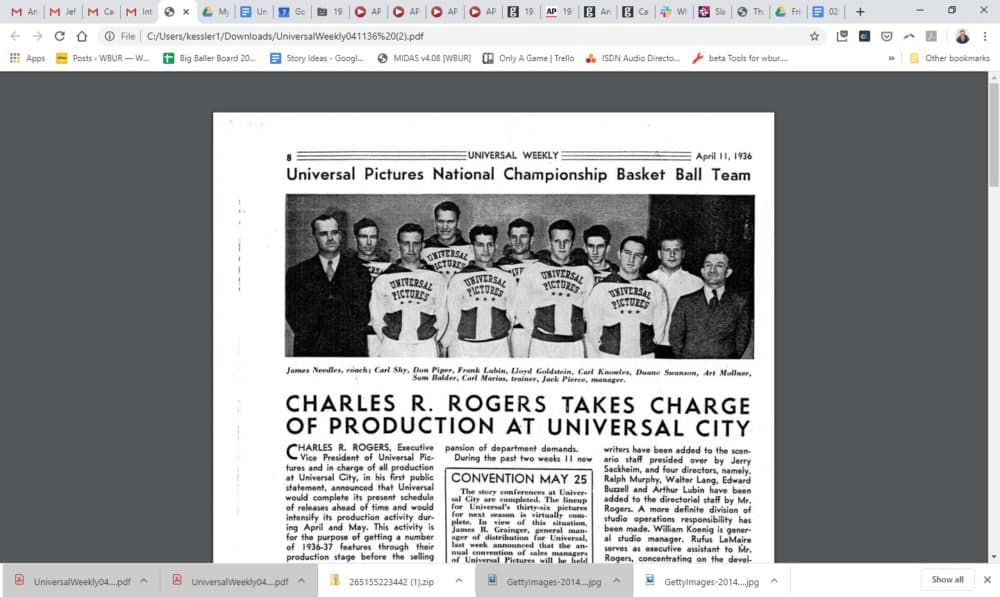Click the basketball team photo in PDF
The height and width of the screenshot is (597, 1000).
(x=520, y=276)
